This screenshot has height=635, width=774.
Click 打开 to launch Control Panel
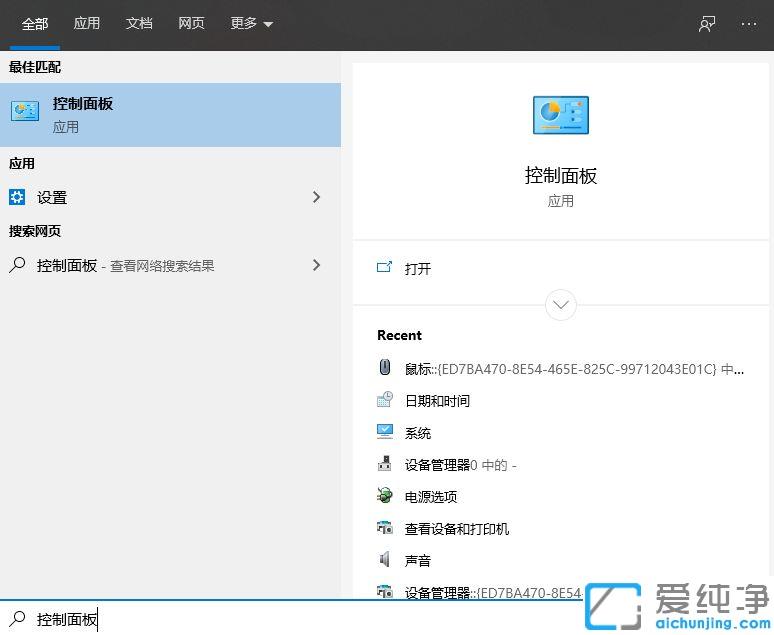[x=418, y=269]
